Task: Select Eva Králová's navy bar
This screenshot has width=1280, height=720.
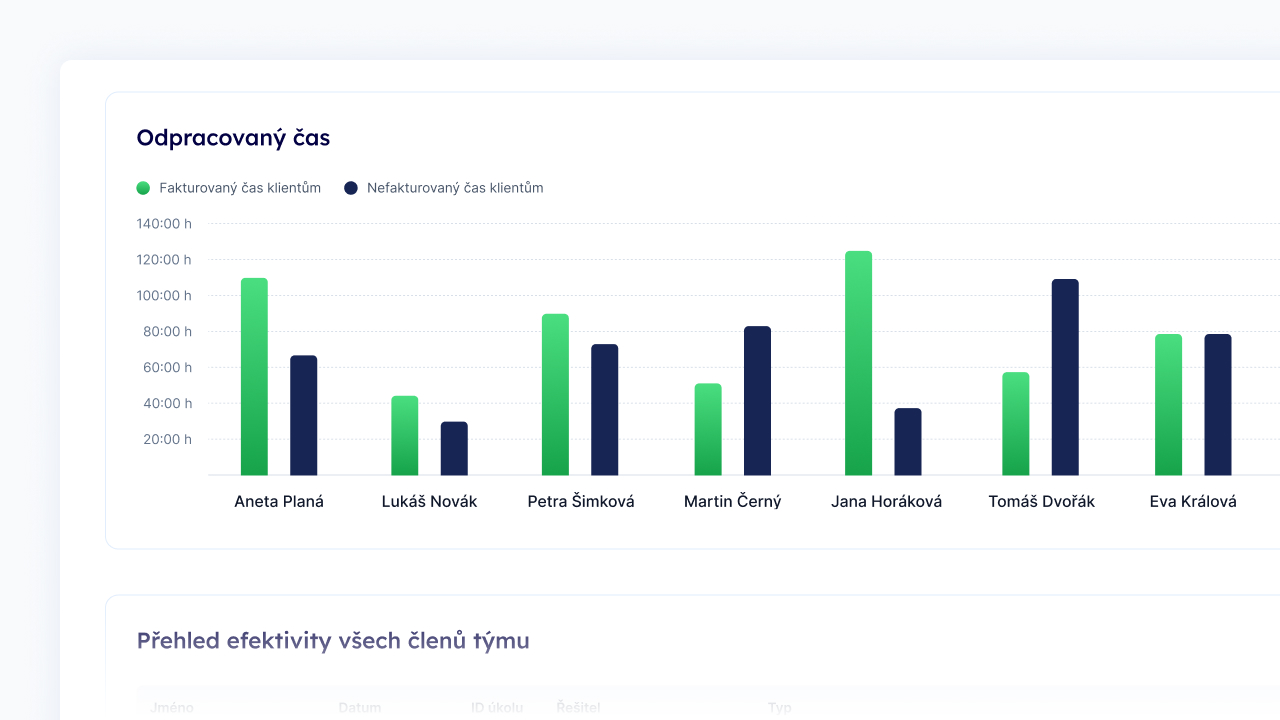Action: coord(1218,405)
